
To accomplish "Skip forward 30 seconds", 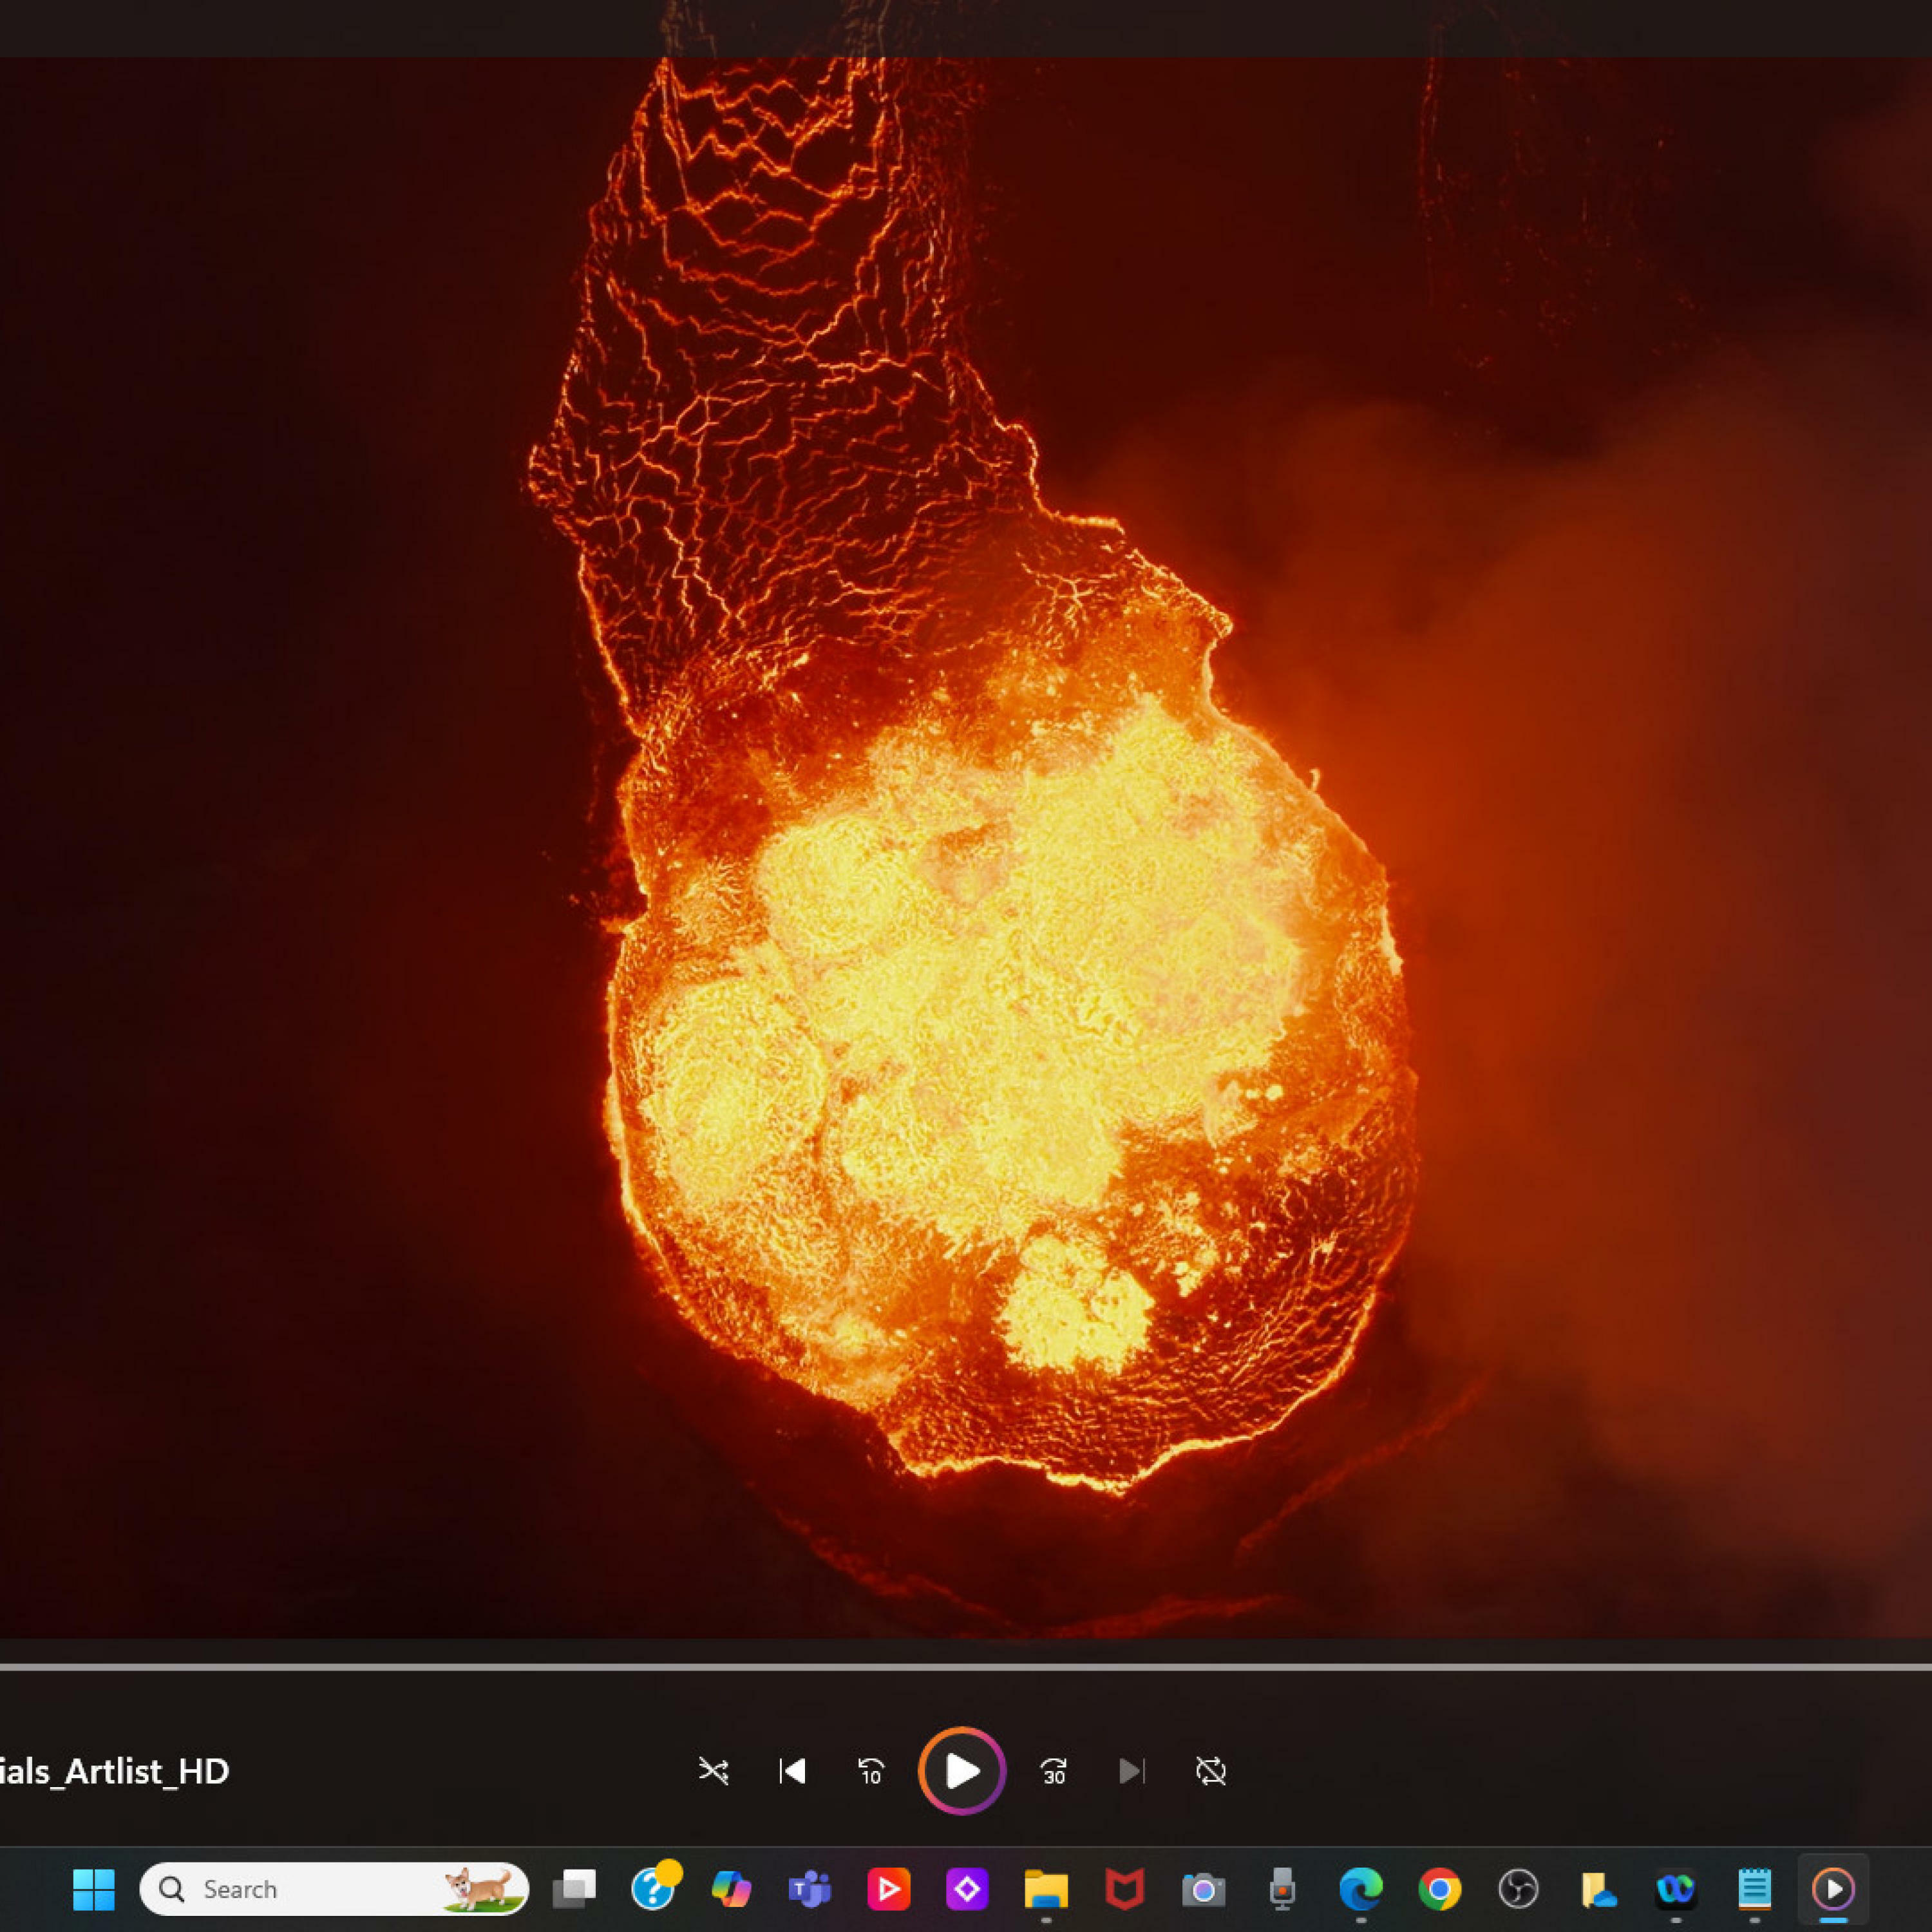I will (1053, 1771).
